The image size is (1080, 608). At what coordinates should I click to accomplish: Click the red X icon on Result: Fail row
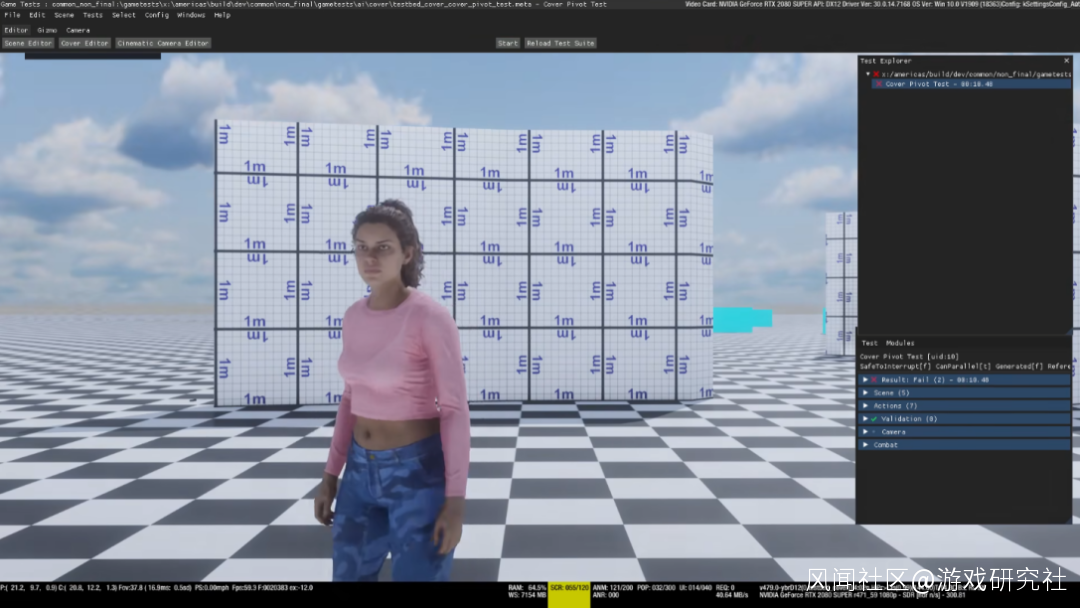point(874,380)
